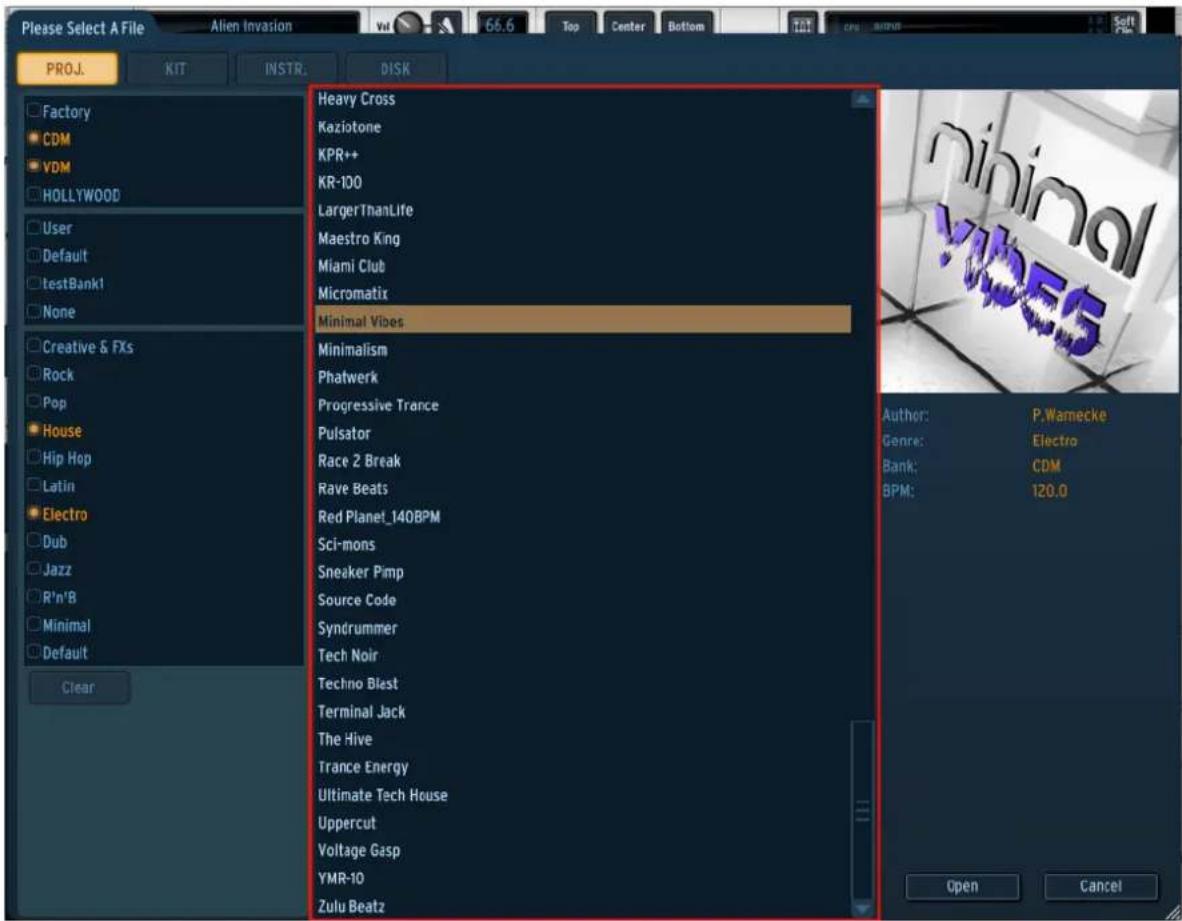Image resolution: width=1182 pixels, height=921 pixels.
Task: Select Race 2 Break in the file list
Action: [583, 460]
